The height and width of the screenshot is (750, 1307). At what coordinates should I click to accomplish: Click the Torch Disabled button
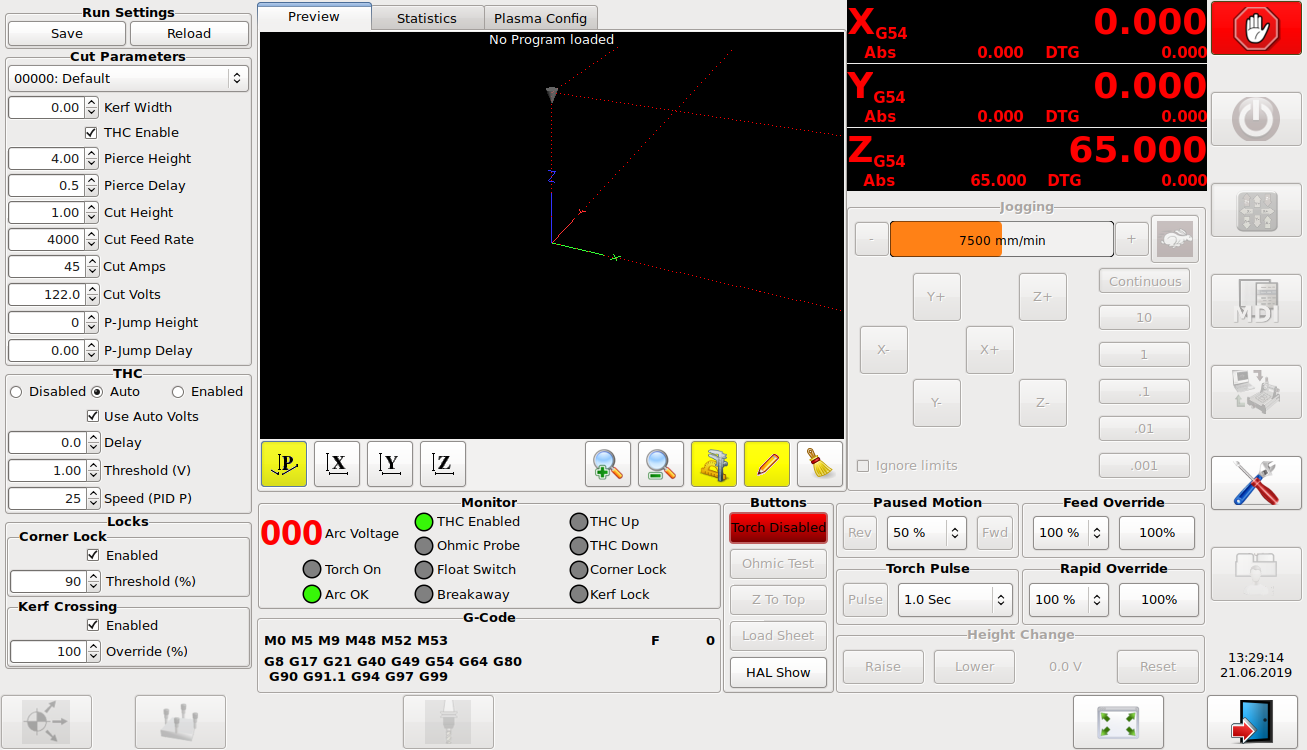tap(779, 528)
